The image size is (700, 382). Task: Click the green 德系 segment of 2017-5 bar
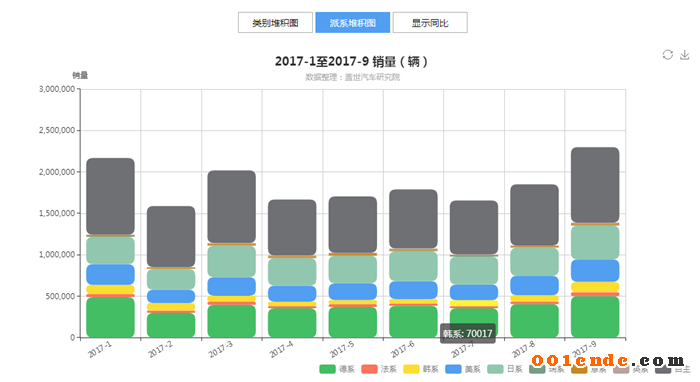coord(353,322)
